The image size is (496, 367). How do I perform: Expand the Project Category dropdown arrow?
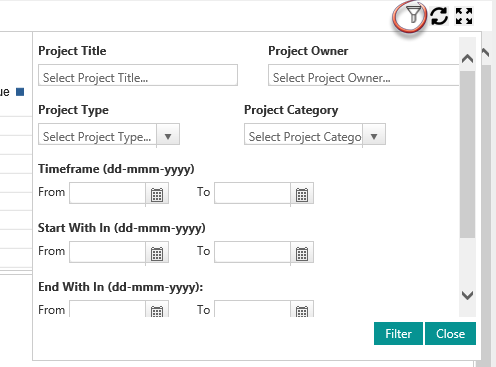click(x=374, y=136)
